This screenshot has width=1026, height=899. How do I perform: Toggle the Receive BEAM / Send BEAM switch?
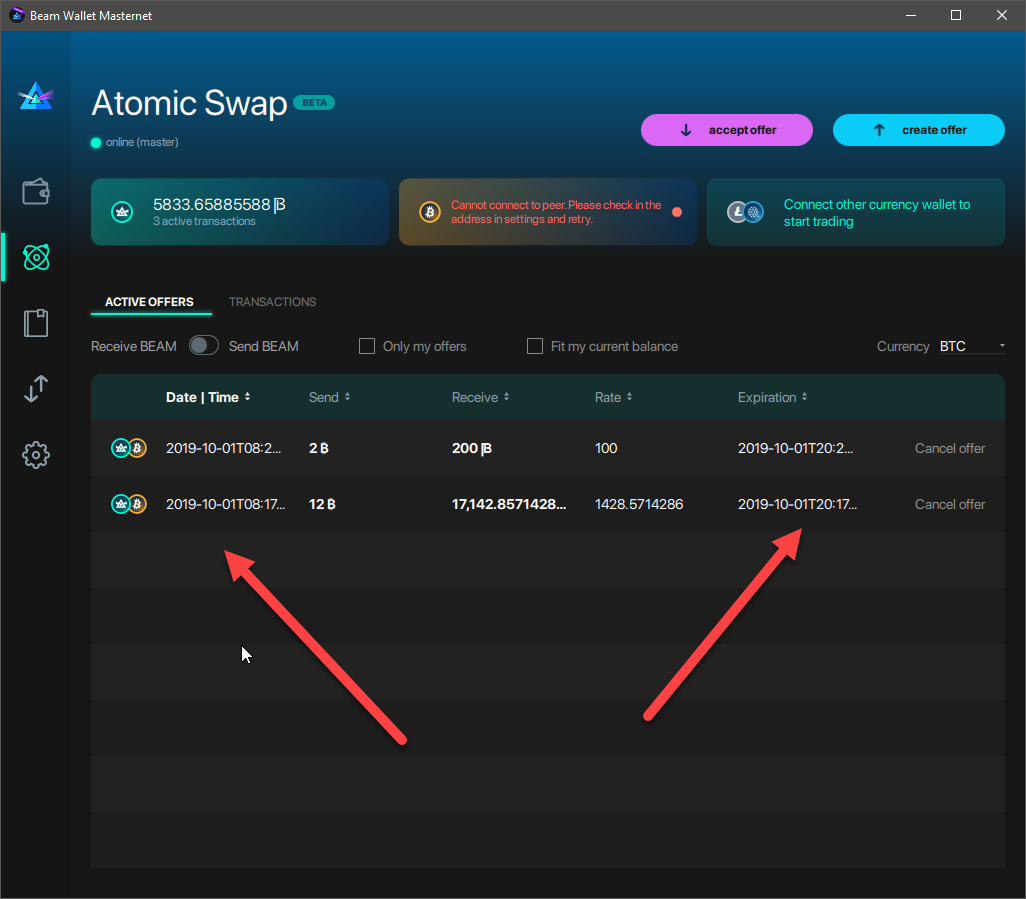[203, 345]
